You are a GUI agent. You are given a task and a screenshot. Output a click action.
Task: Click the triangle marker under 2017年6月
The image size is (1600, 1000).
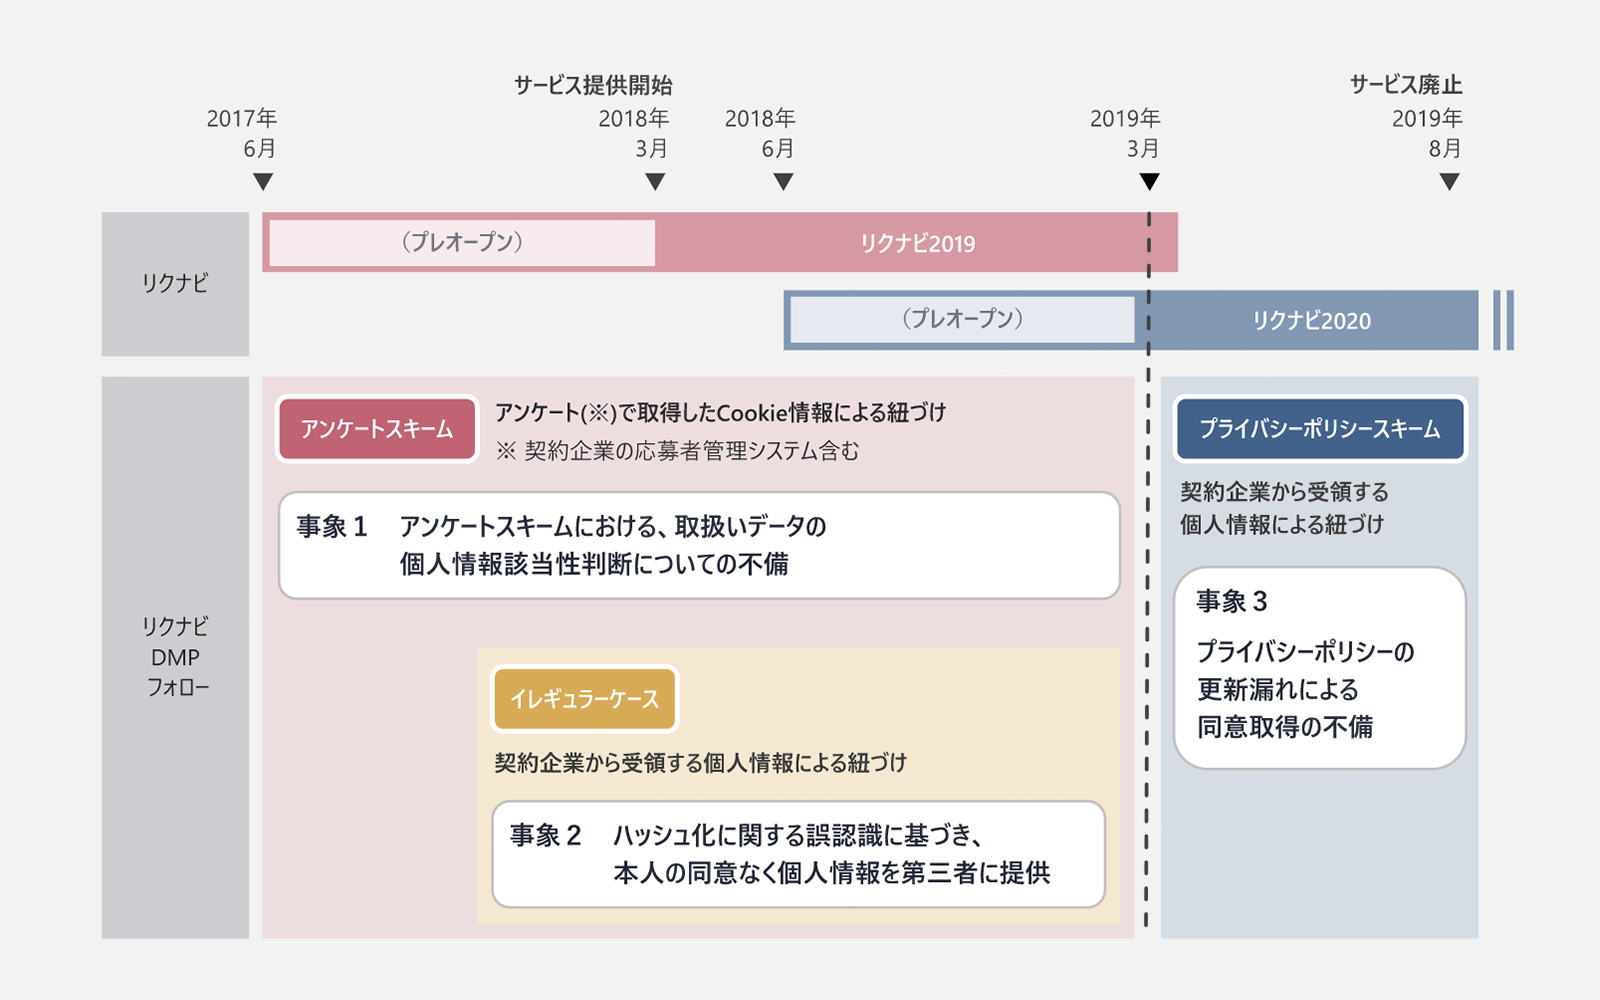pos(263,182)
